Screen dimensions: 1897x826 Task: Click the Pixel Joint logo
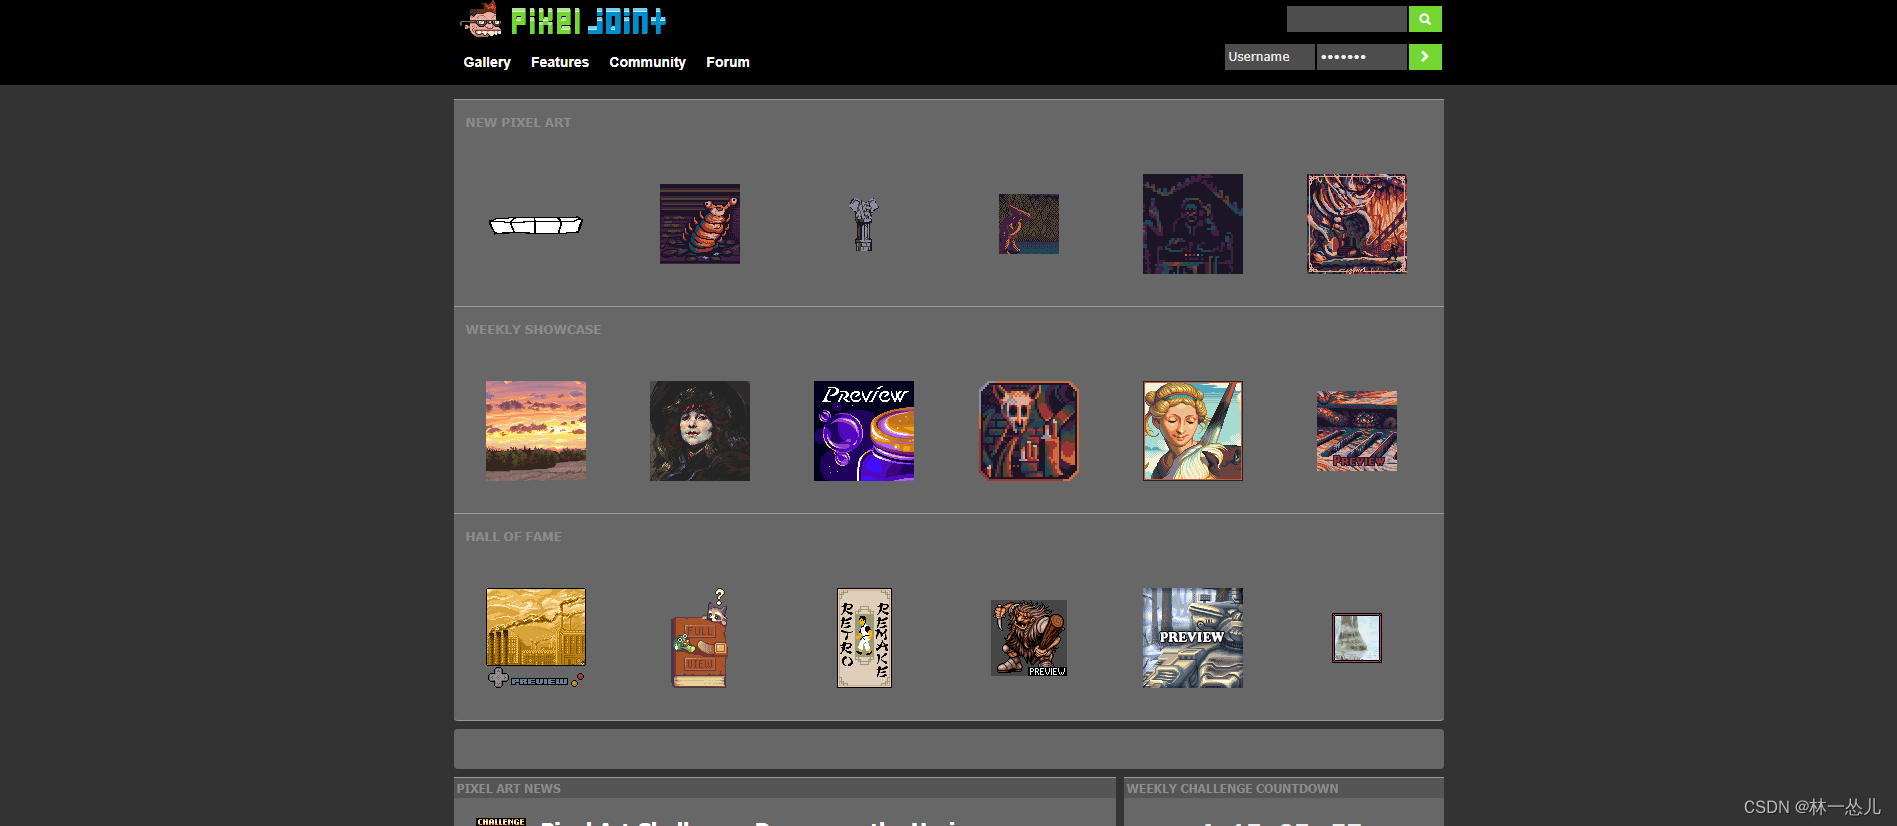click(x=563, y=20)
